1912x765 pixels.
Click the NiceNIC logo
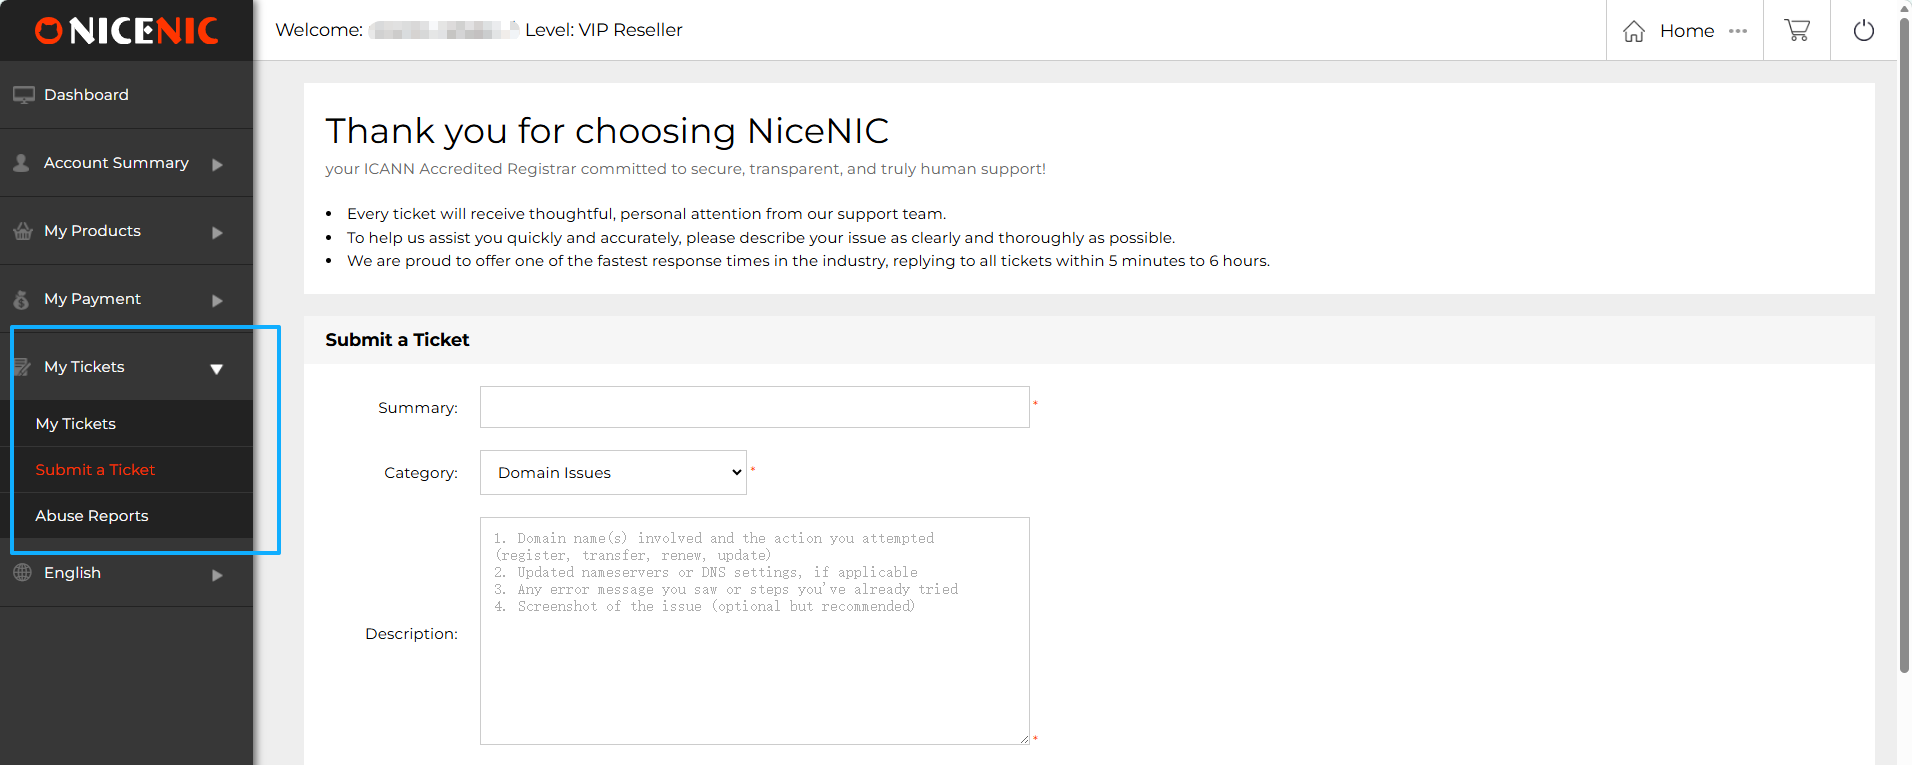point(126,31)
